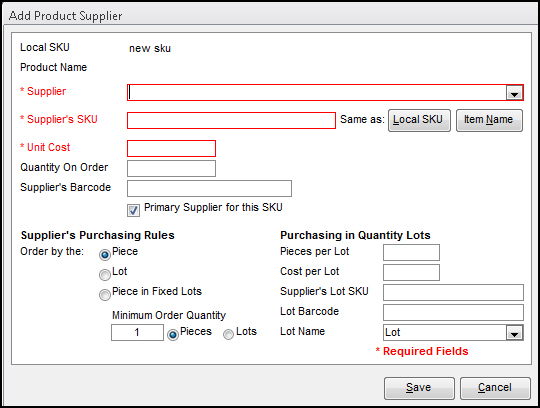Save the product supplier
The image size is (540, 408).
point(419,388)
